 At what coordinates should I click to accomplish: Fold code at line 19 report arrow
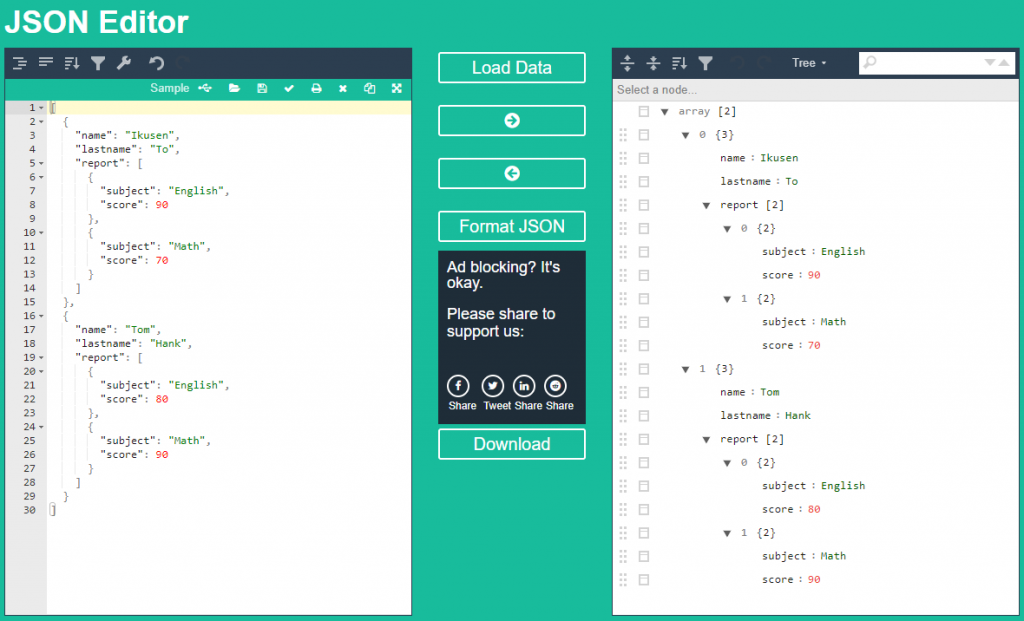[42, 358]
